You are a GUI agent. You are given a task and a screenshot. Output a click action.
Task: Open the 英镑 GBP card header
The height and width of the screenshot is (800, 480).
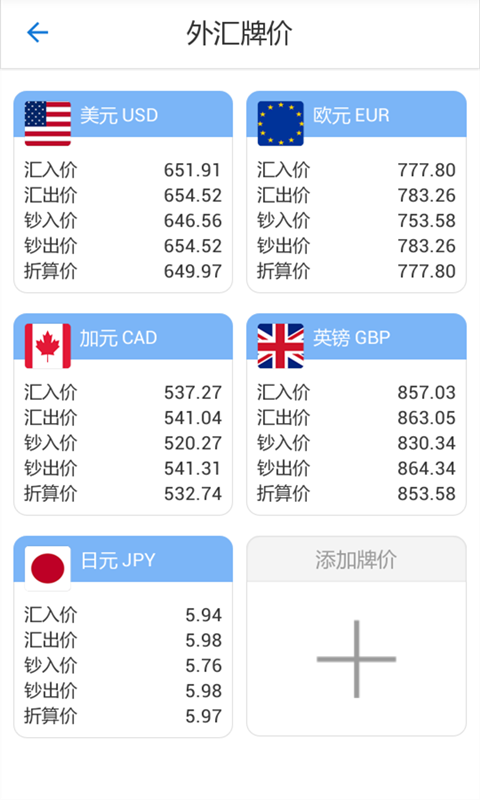click(x=357, y=337)
